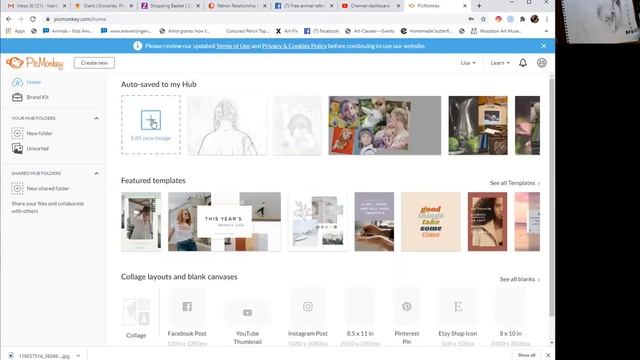640x360 pixels.
Task: Choose the Facebook Post blank canvas
Action: tap(187, 307)
